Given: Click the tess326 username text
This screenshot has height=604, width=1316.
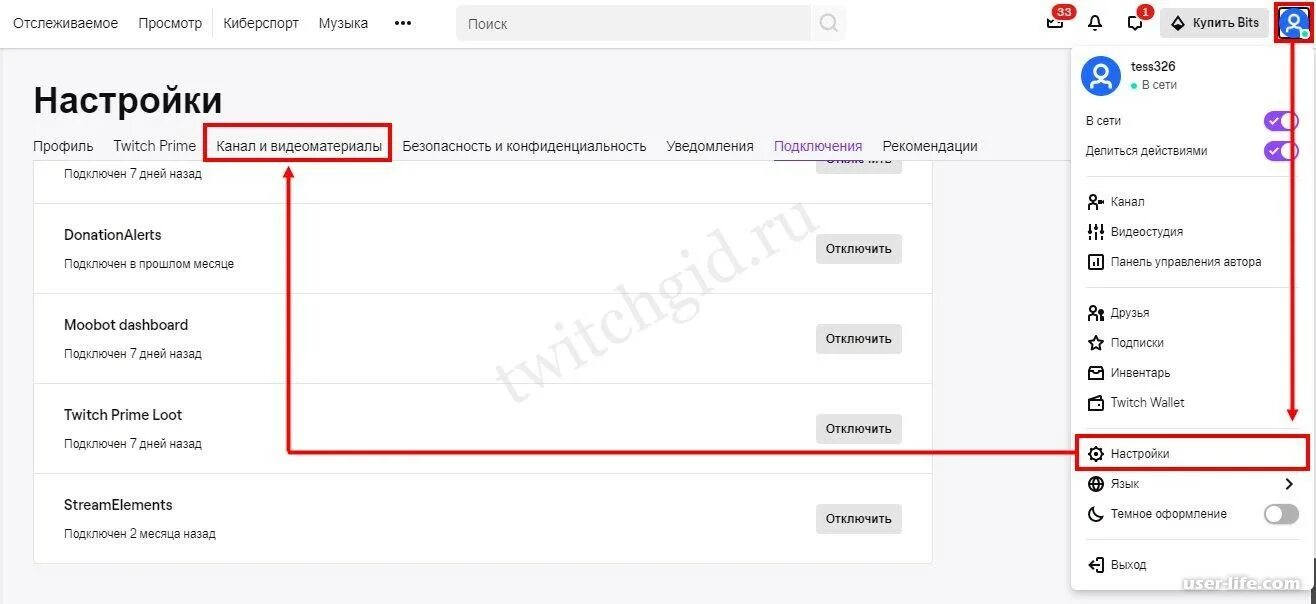Looking at the screenshot, I should pos(1153,67).
